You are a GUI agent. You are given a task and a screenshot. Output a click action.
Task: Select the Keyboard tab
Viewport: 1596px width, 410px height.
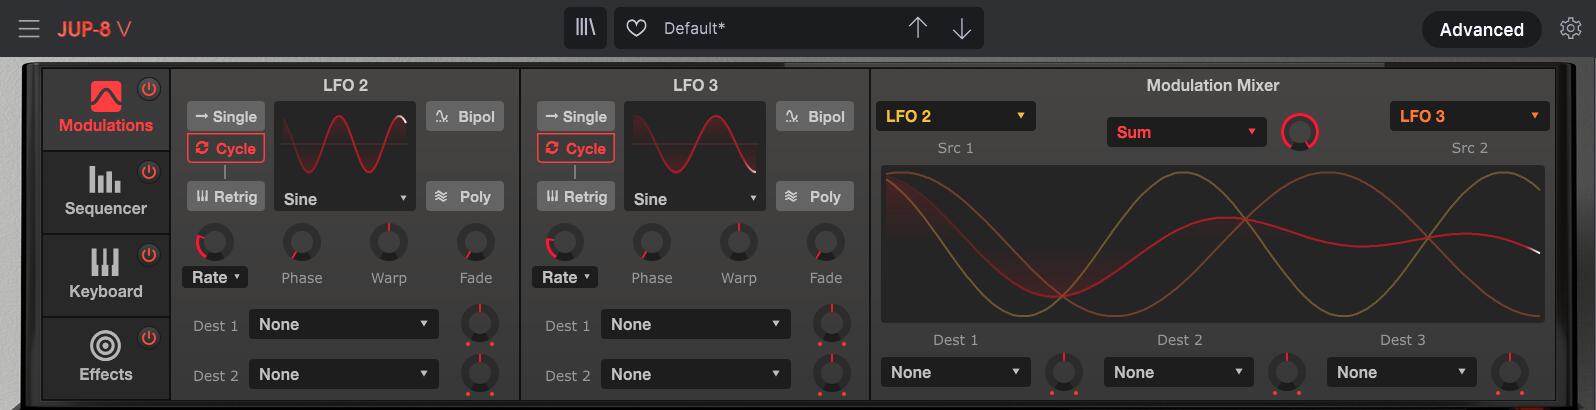(x=106, y=275)
